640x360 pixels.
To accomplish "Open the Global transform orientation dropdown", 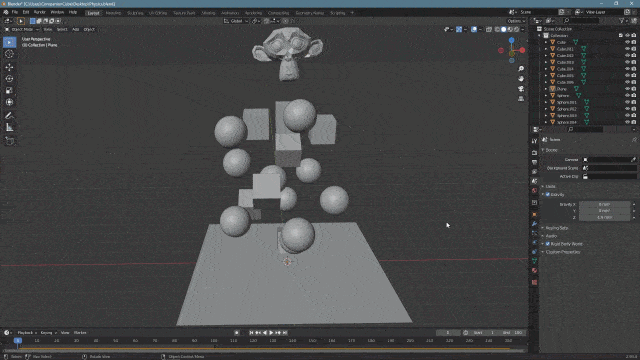I will coord(236,21).
